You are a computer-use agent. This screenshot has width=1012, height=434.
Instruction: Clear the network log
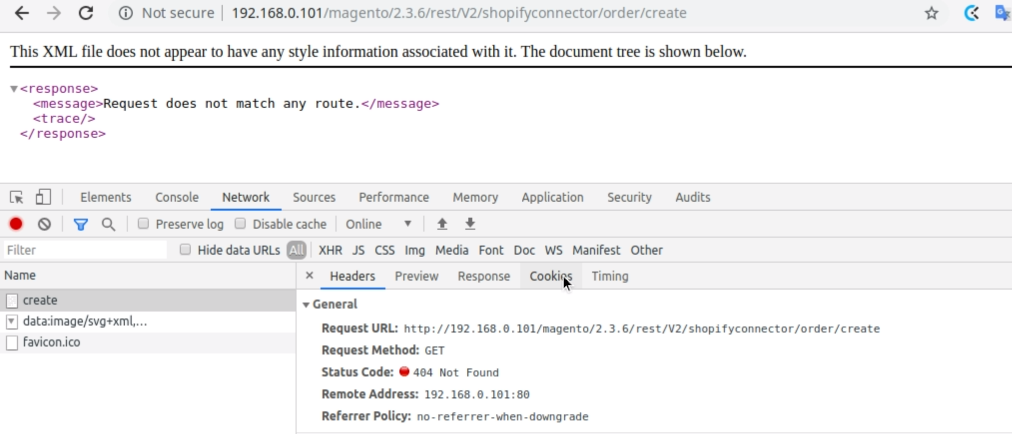pyautogui.click(x=44, y=224)
